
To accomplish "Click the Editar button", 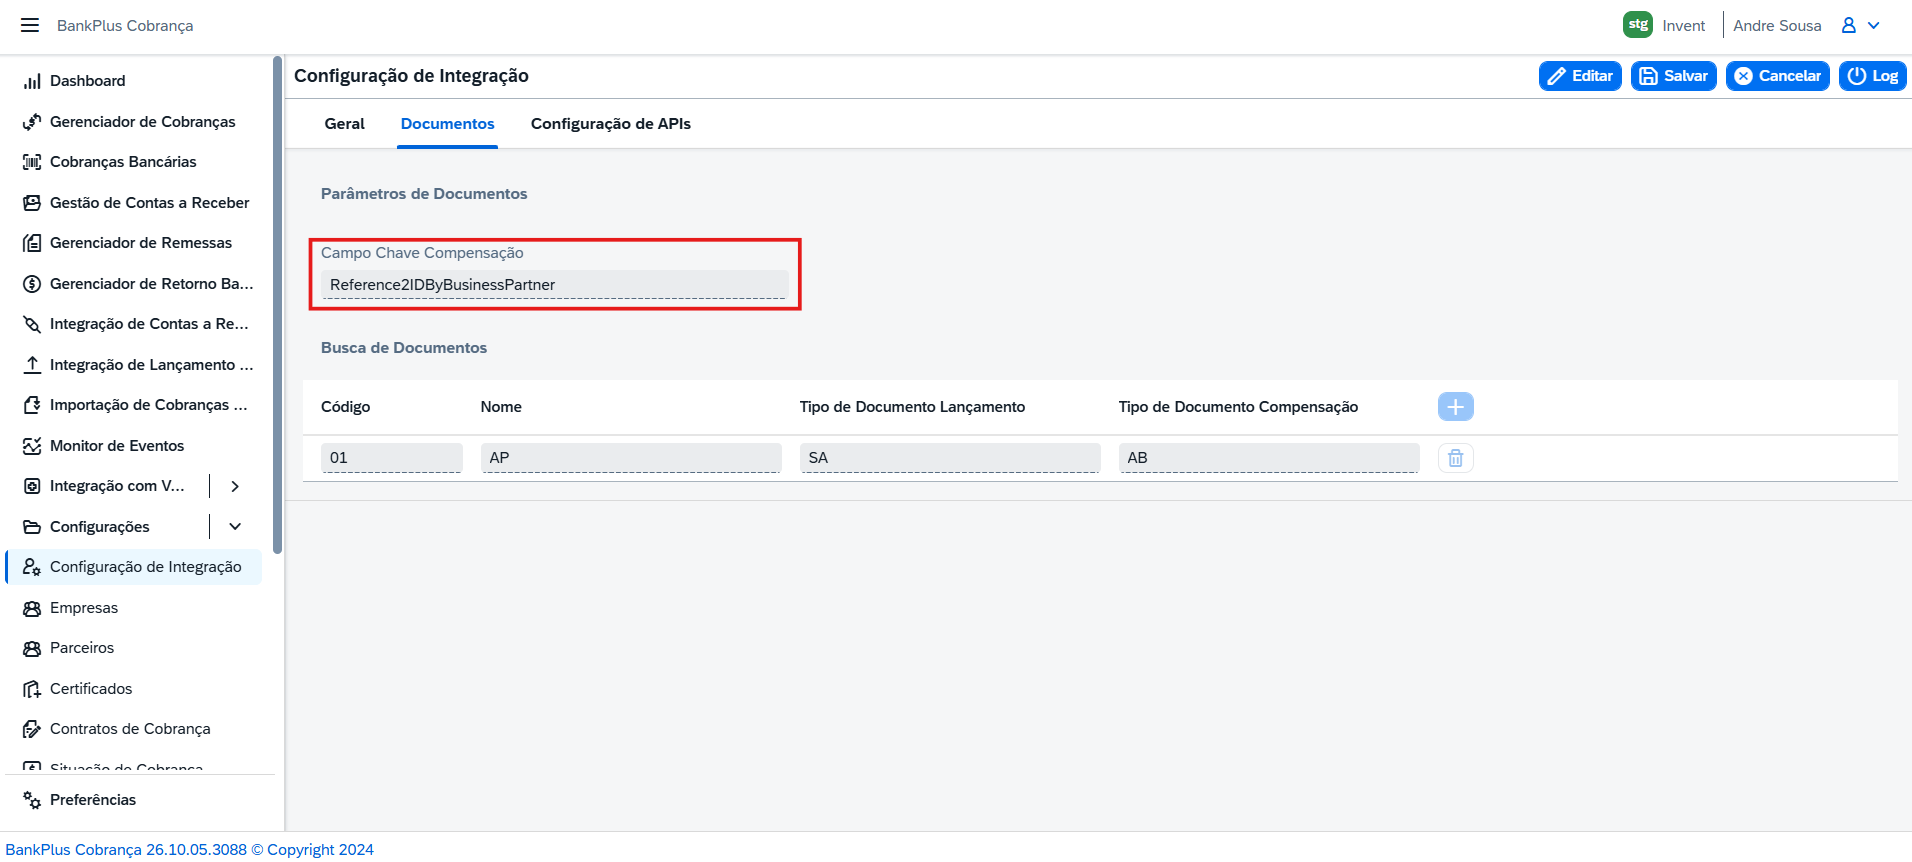I will point(1580,76).
